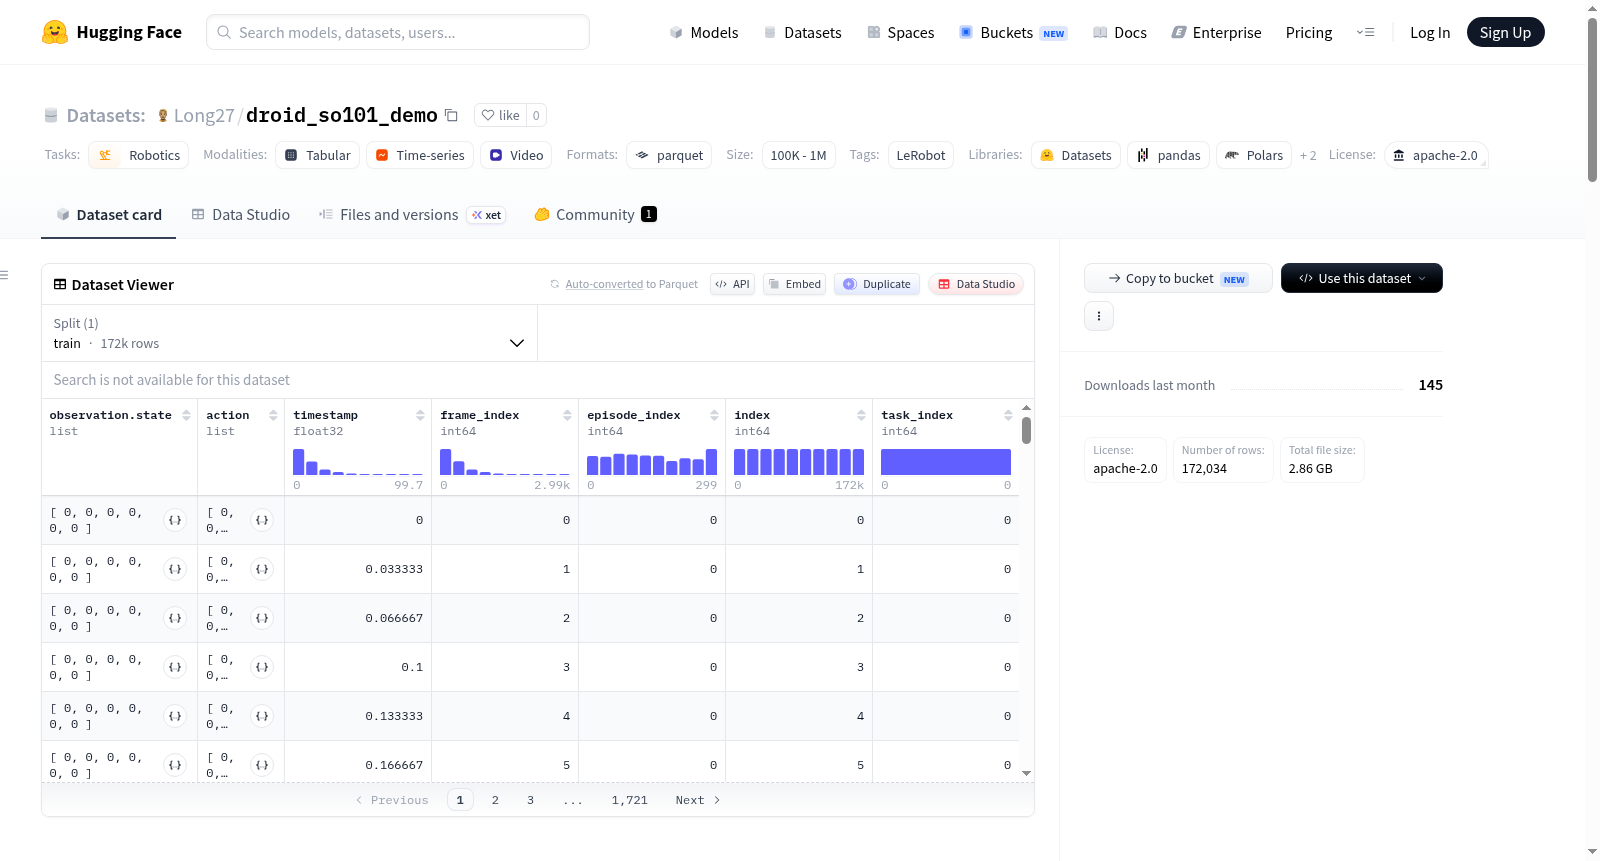The height and width of the screenshot is (861, 1600).
Task: Open the API button in Dataset Viewer
Action: [x=732, y=284]
